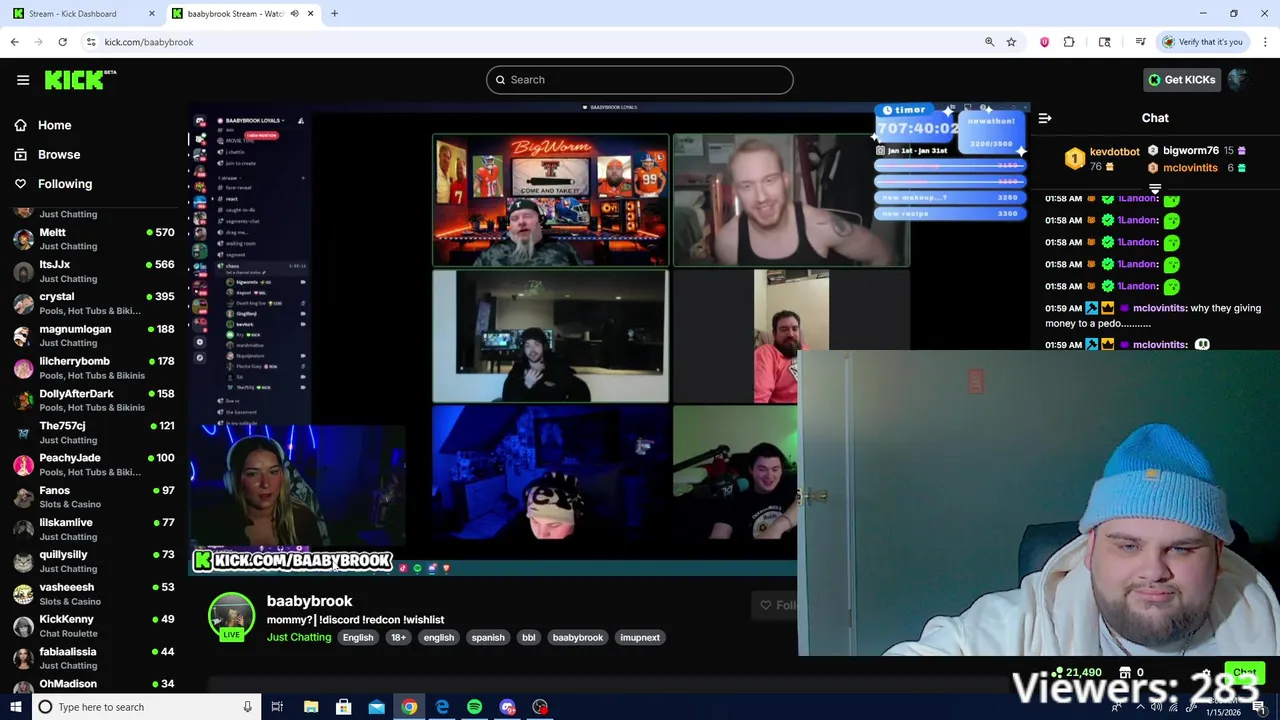Open crystal channel in sidebar
Screen dimensions: 1280x720
click(x=94, y=303)
